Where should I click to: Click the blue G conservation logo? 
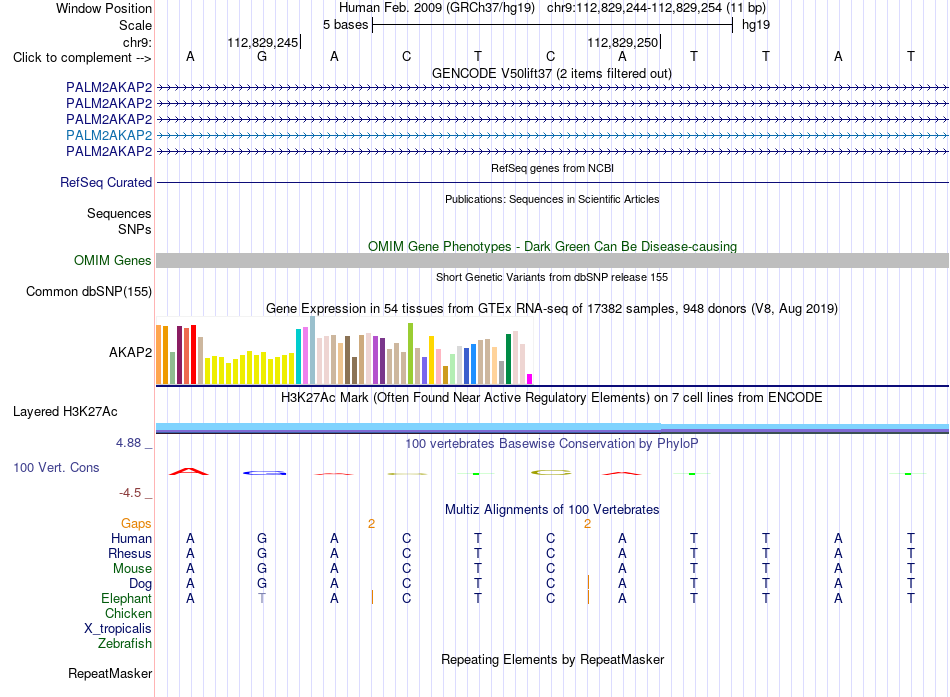[x=264, y=473]
